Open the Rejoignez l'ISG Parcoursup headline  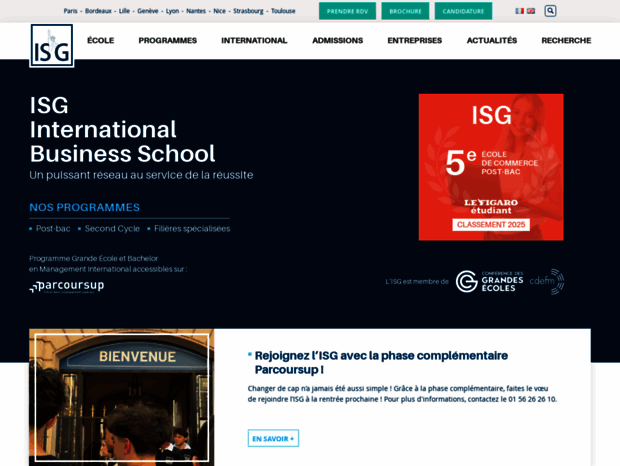pyautogui.click(x=381, y=362)
